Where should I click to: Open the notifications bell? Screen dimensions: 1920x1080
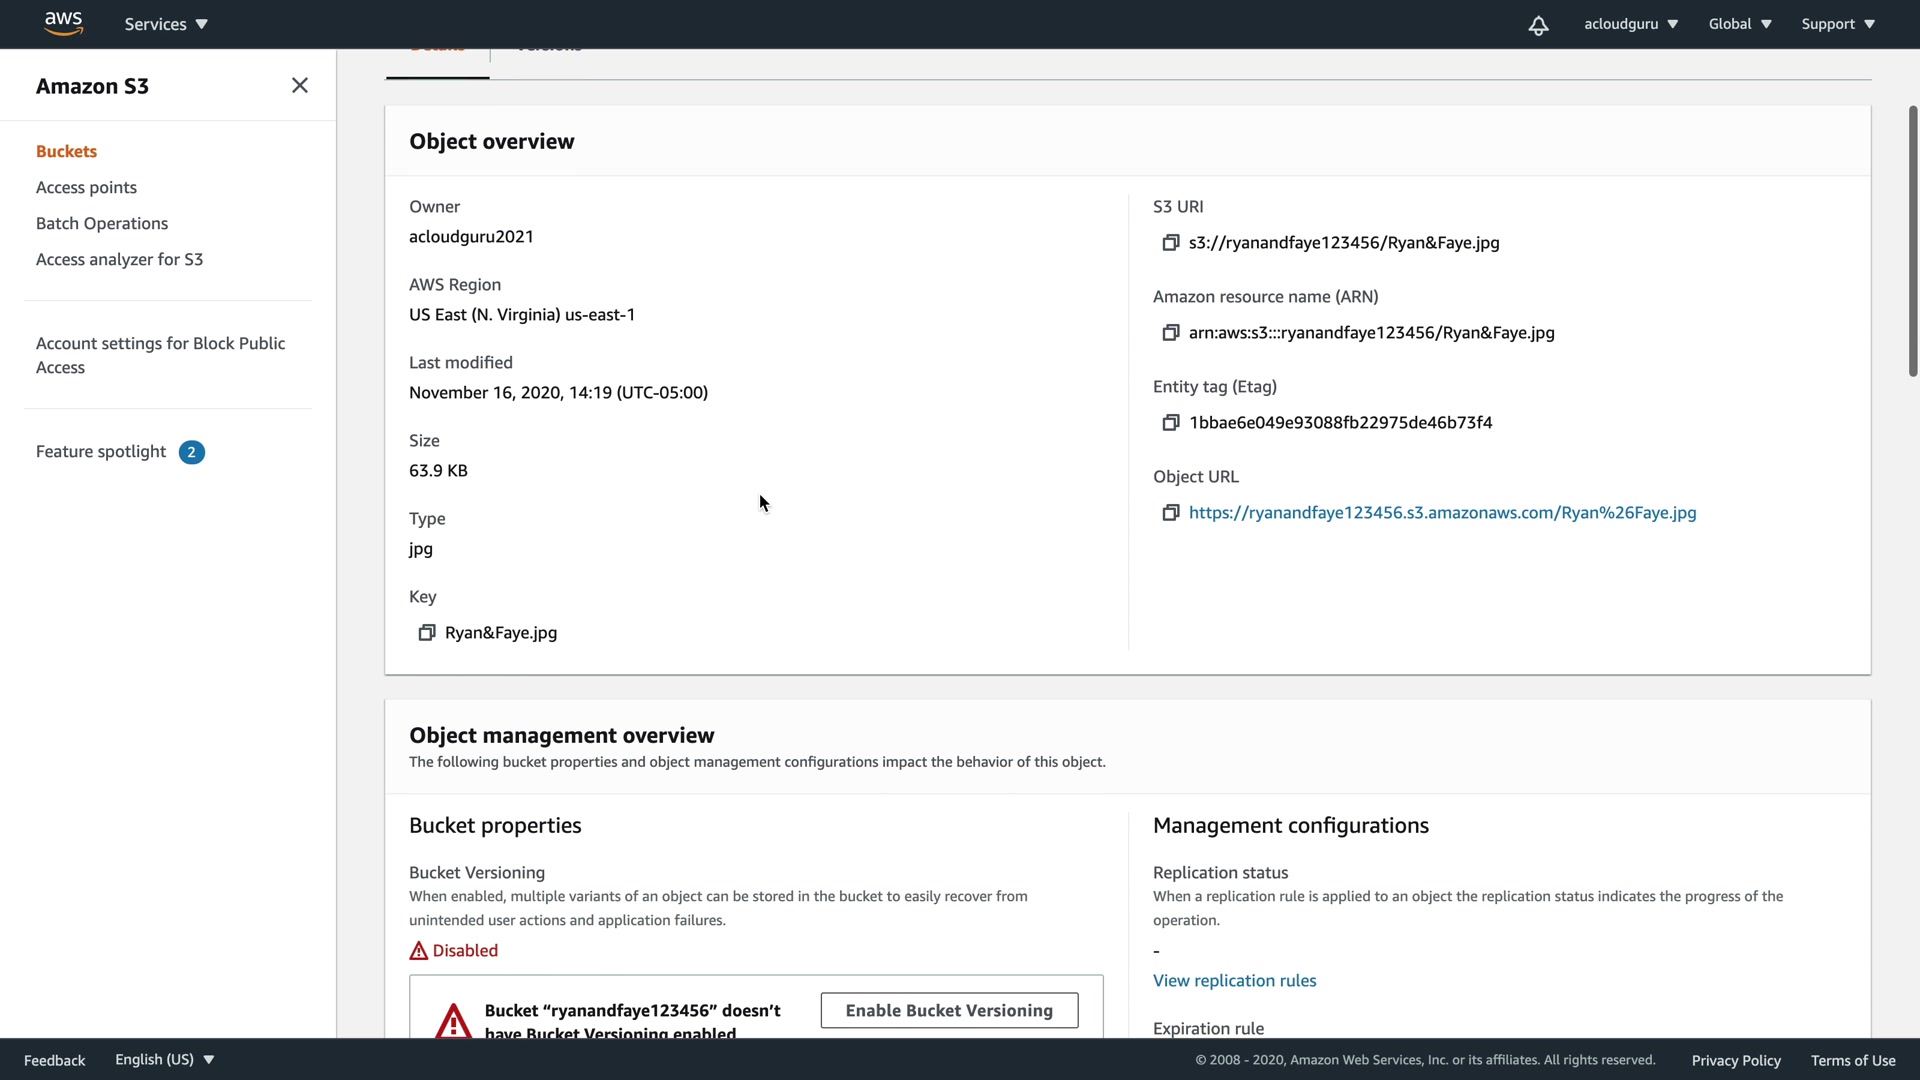click(1538, 25)
